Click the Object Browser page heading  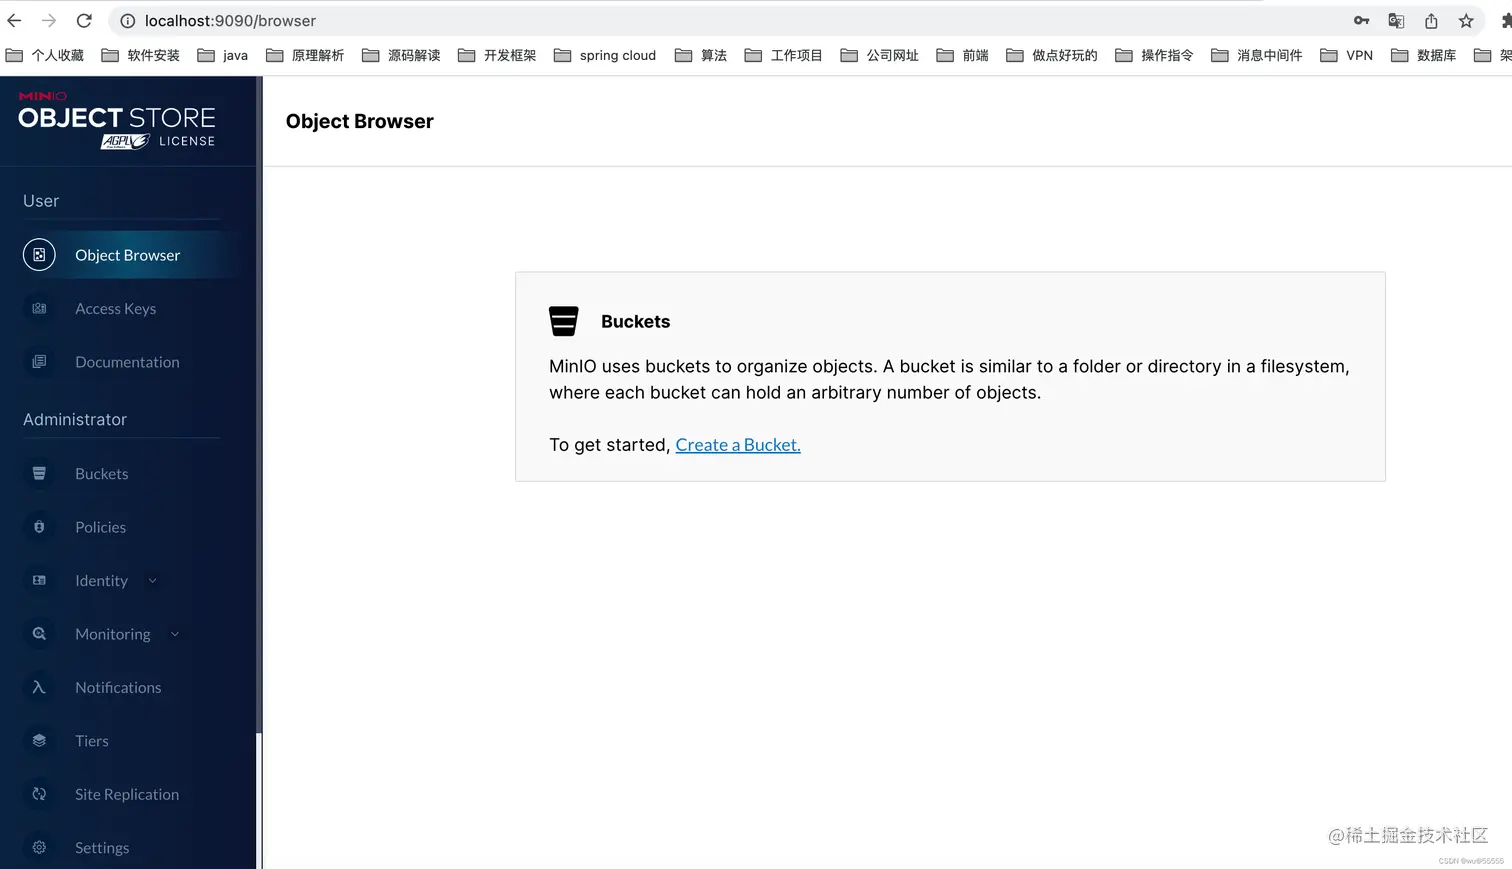pyautogui.click(x=360, y=121)
